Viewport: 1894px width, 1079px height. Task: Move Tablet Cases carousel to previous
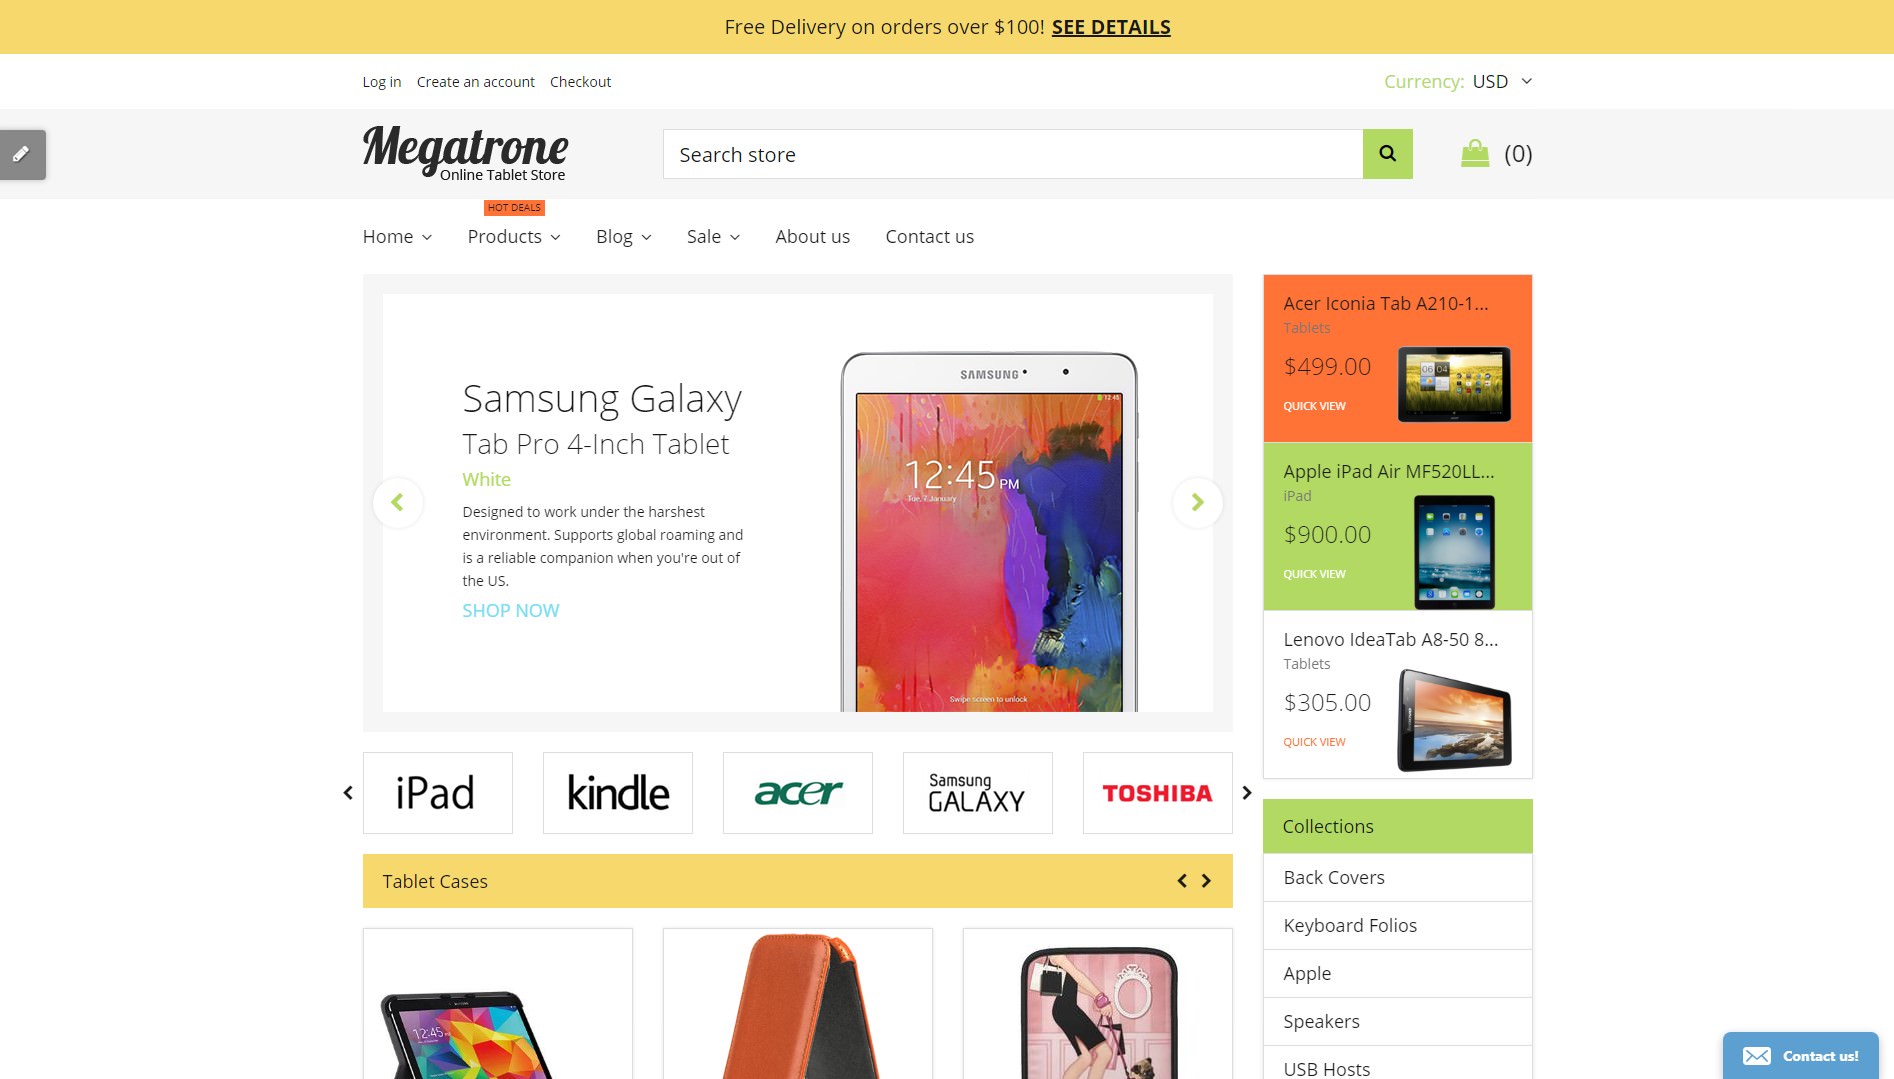tap(1182, 881)
